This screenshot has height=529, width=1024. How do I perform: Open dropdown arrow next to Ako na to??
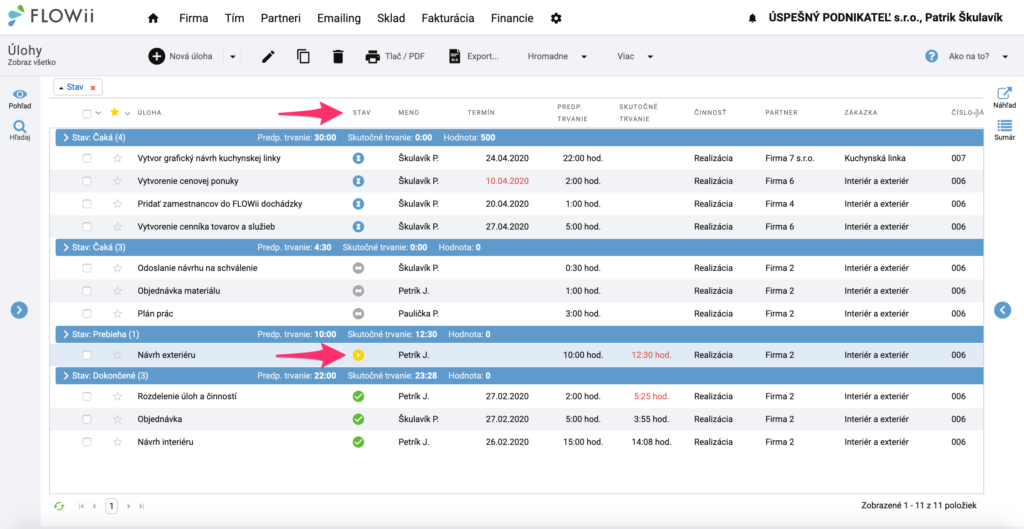[1005, 57]
